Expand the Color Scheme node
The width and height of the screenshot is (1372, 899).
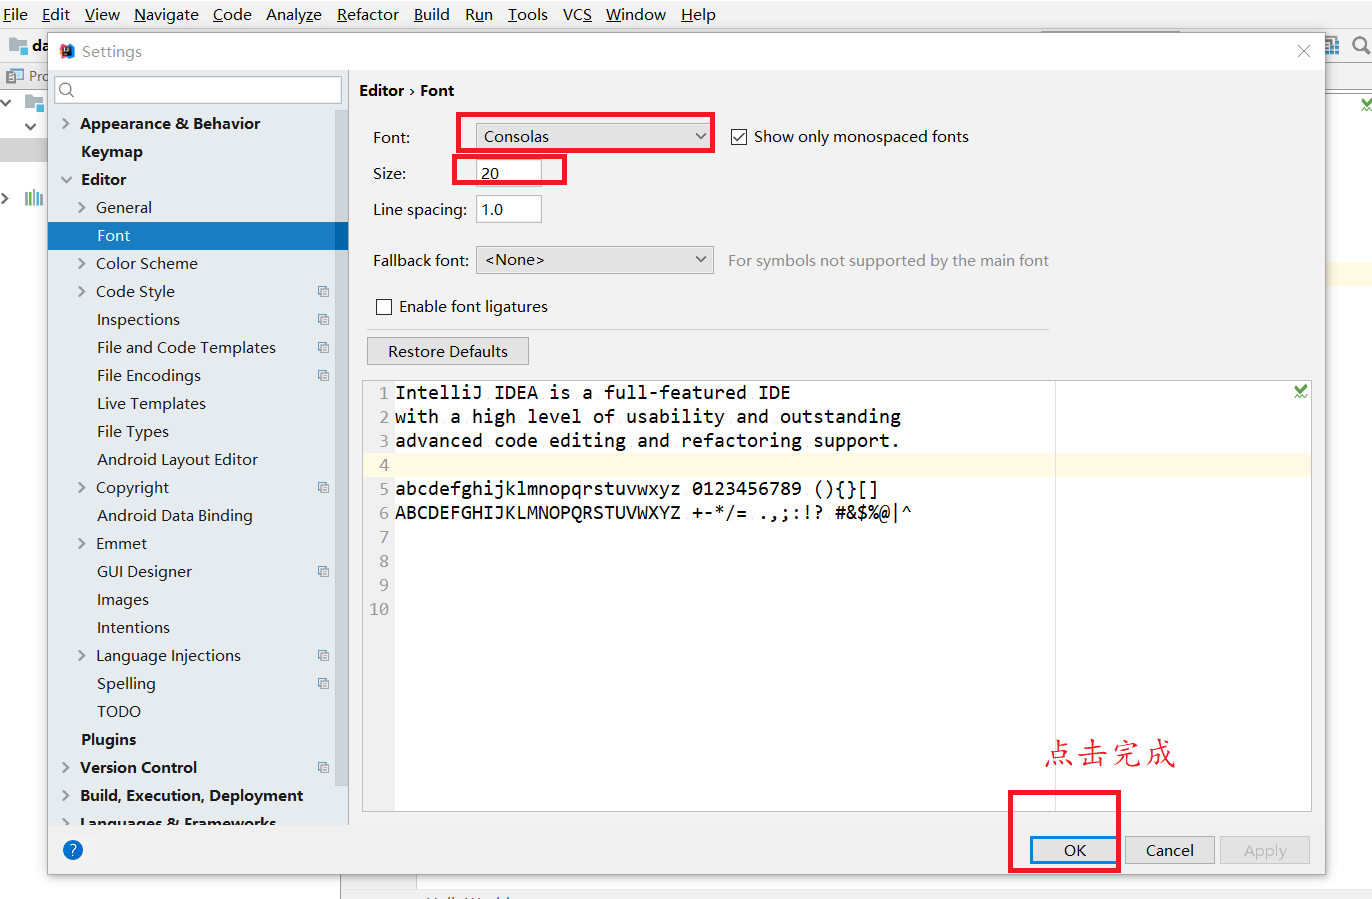pos(82,264)
